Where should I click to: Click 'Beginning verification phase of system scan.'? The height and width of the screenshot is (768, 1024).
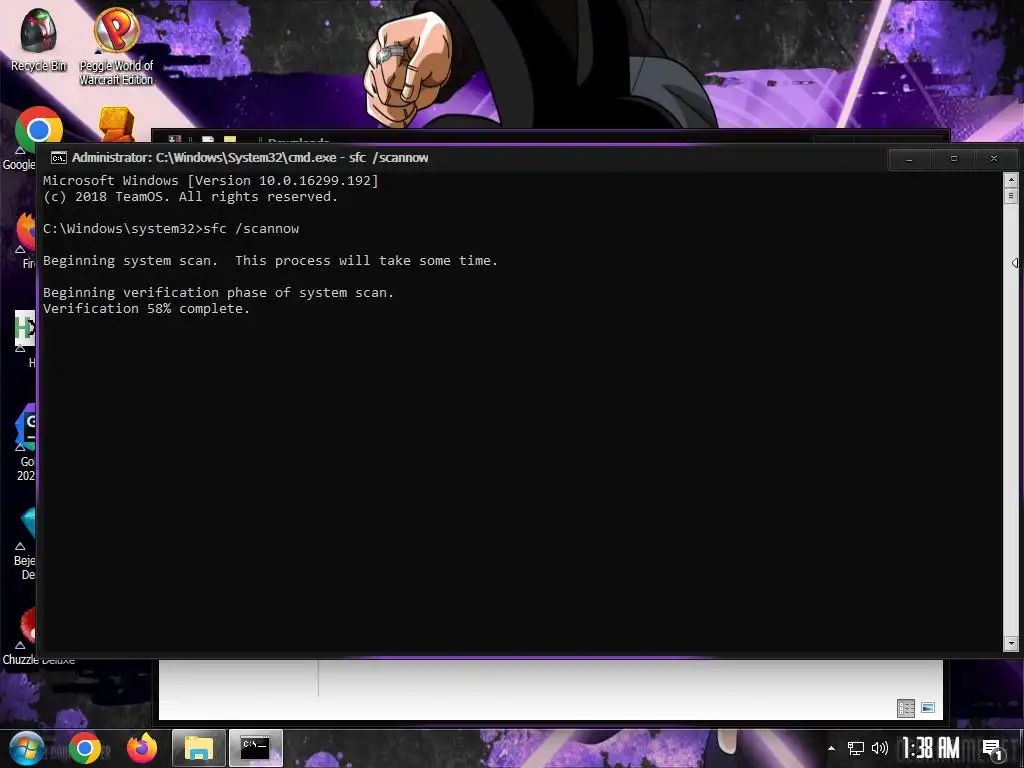pos(219,293)
